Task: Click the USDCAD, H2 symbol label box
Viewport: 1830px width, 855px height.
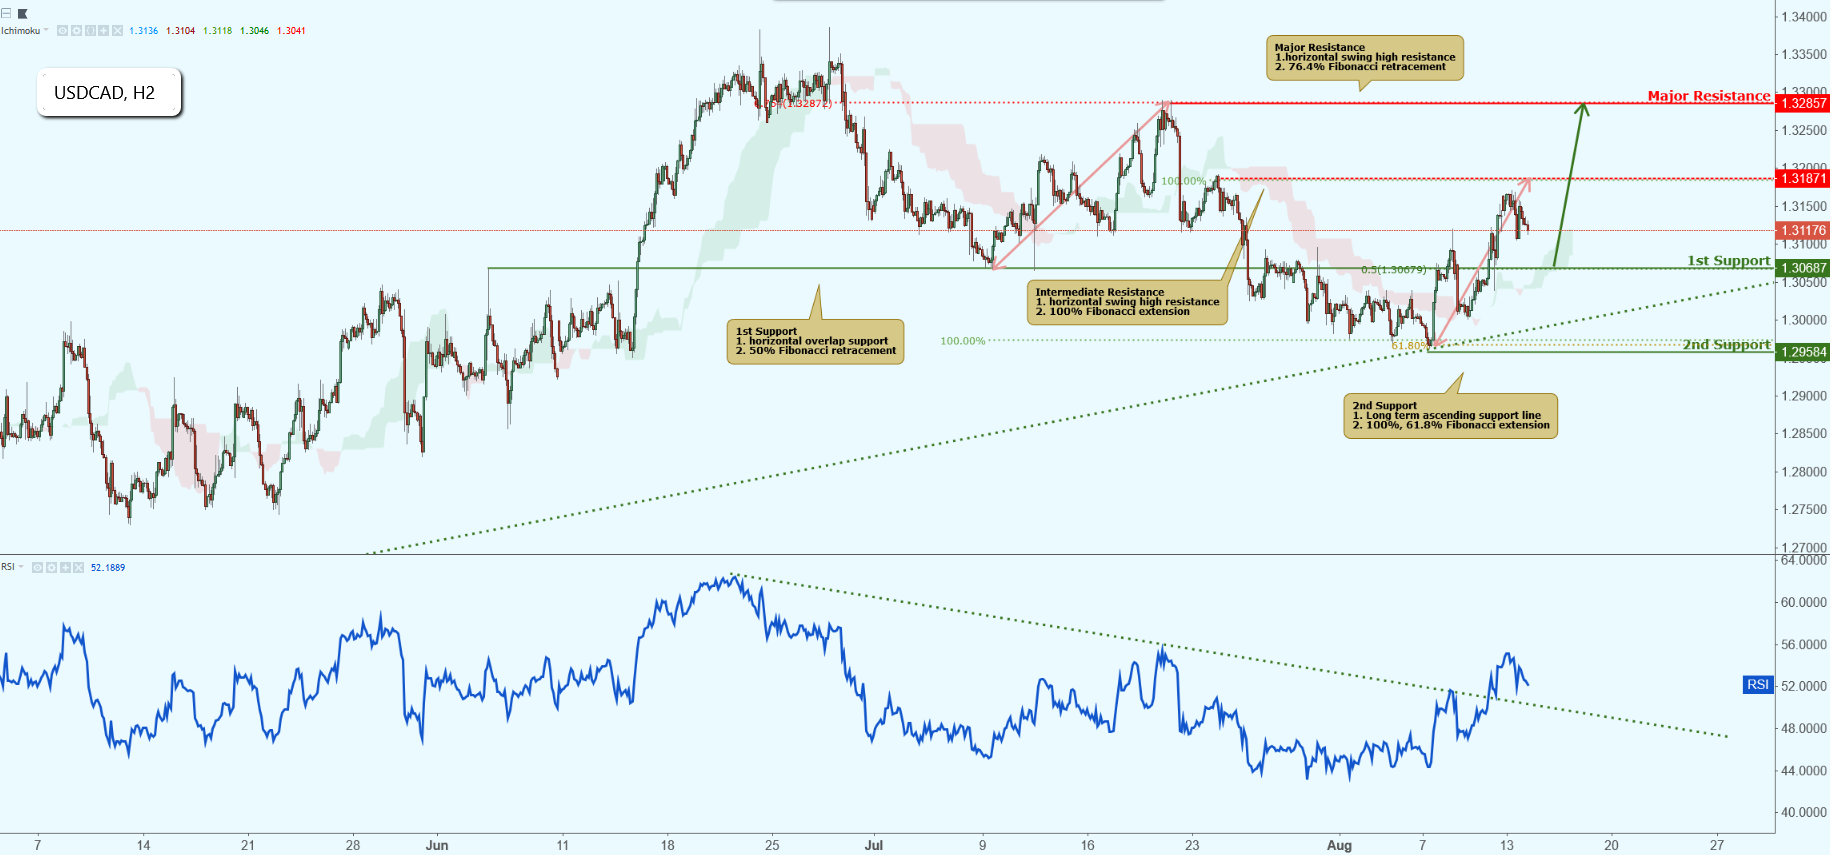Action: [x=109, y=93]
